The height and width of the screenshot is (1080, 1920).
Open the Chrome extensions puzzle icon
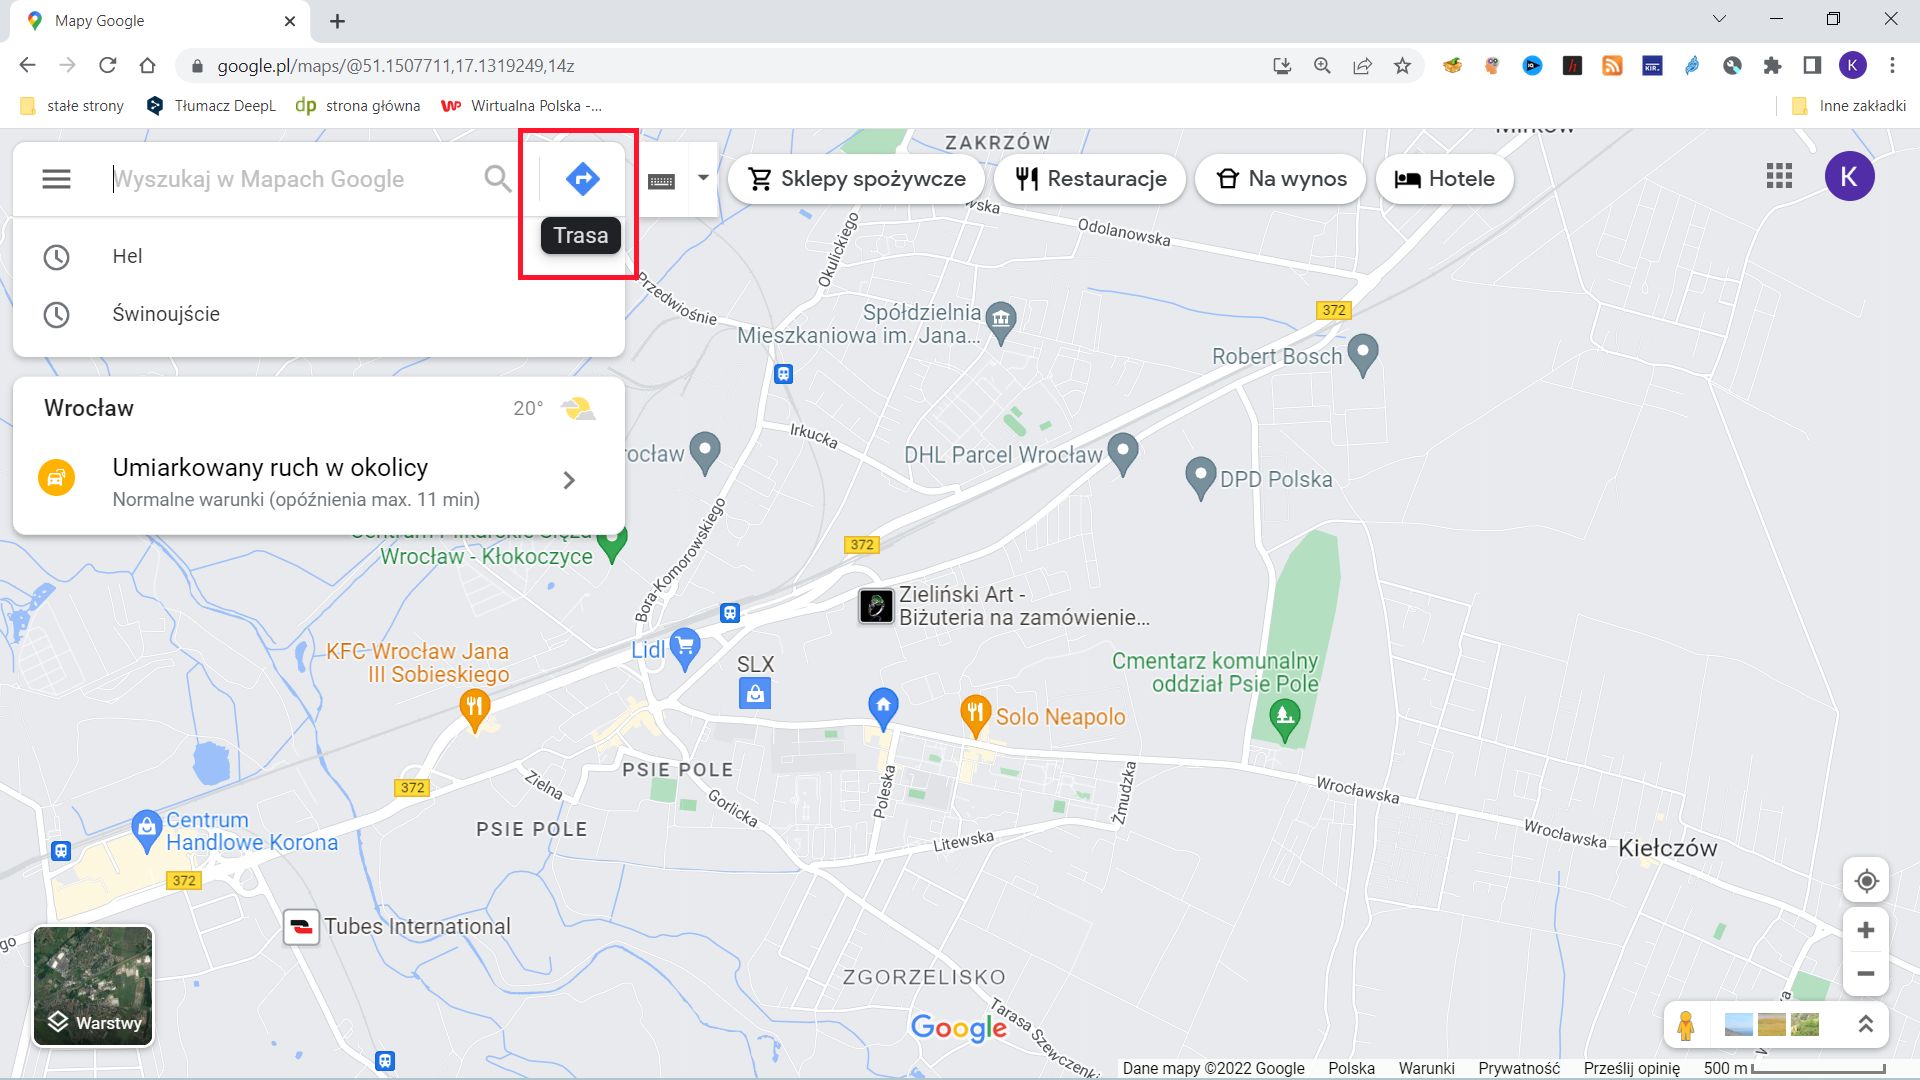coord(1772,66)
